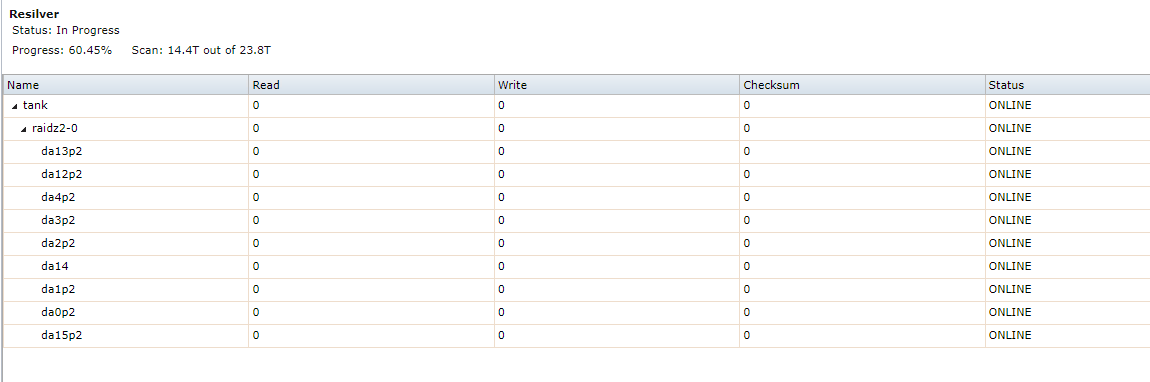Select the da12p2 disk row
The width and height of the screenshot is (1150, 382).
pyautogui.click(x=576, y=175)
